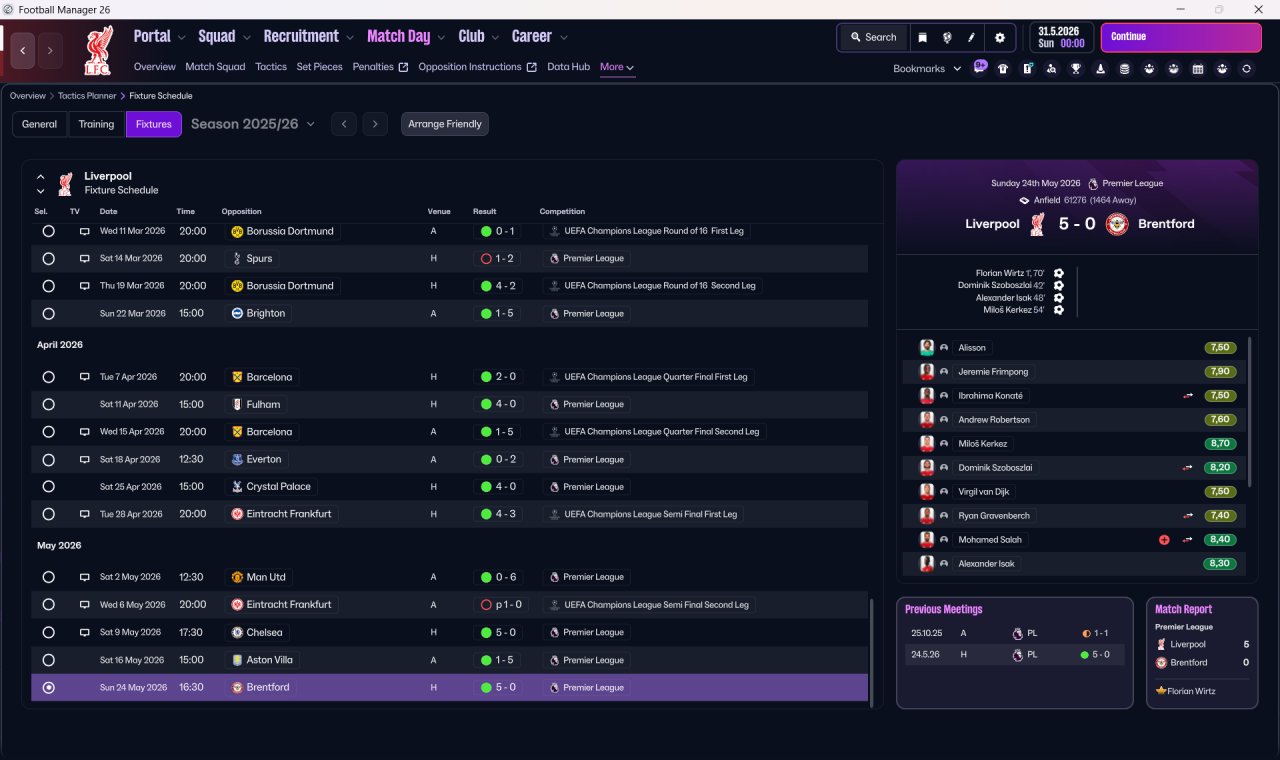
Task: Click TV icon in the Chelsea row
Action: click(x=85, y=632)
